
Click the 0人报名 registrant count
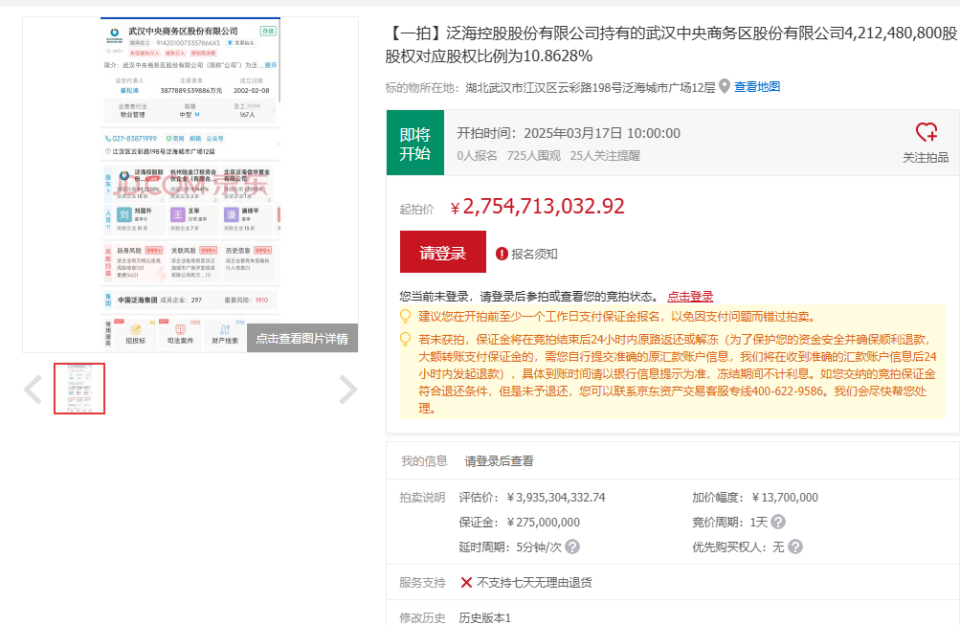[477, 156]
